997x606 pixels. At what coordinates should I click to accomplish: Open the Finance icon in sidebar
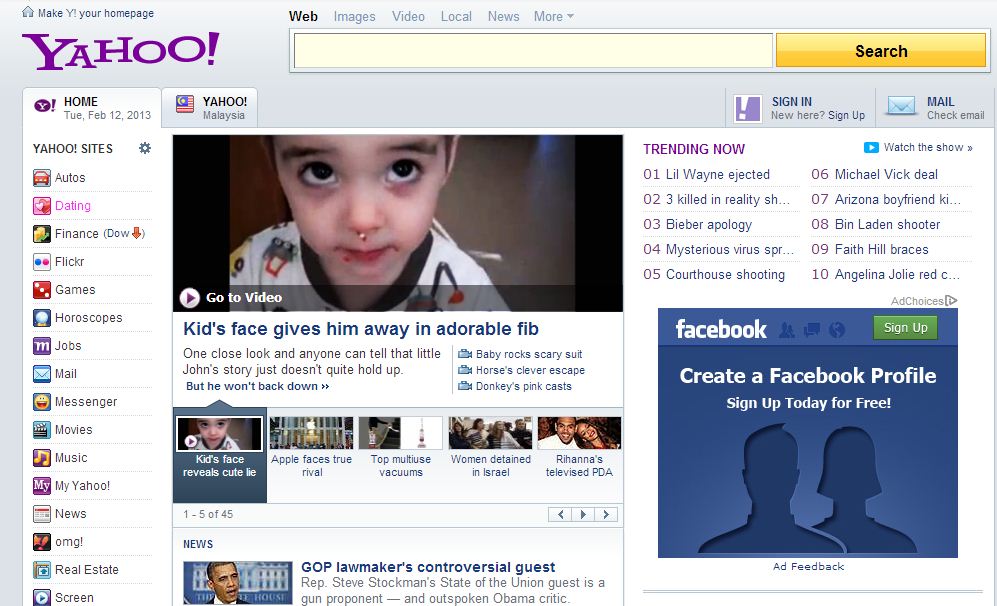pyautogui.click(x=42, y=234)
